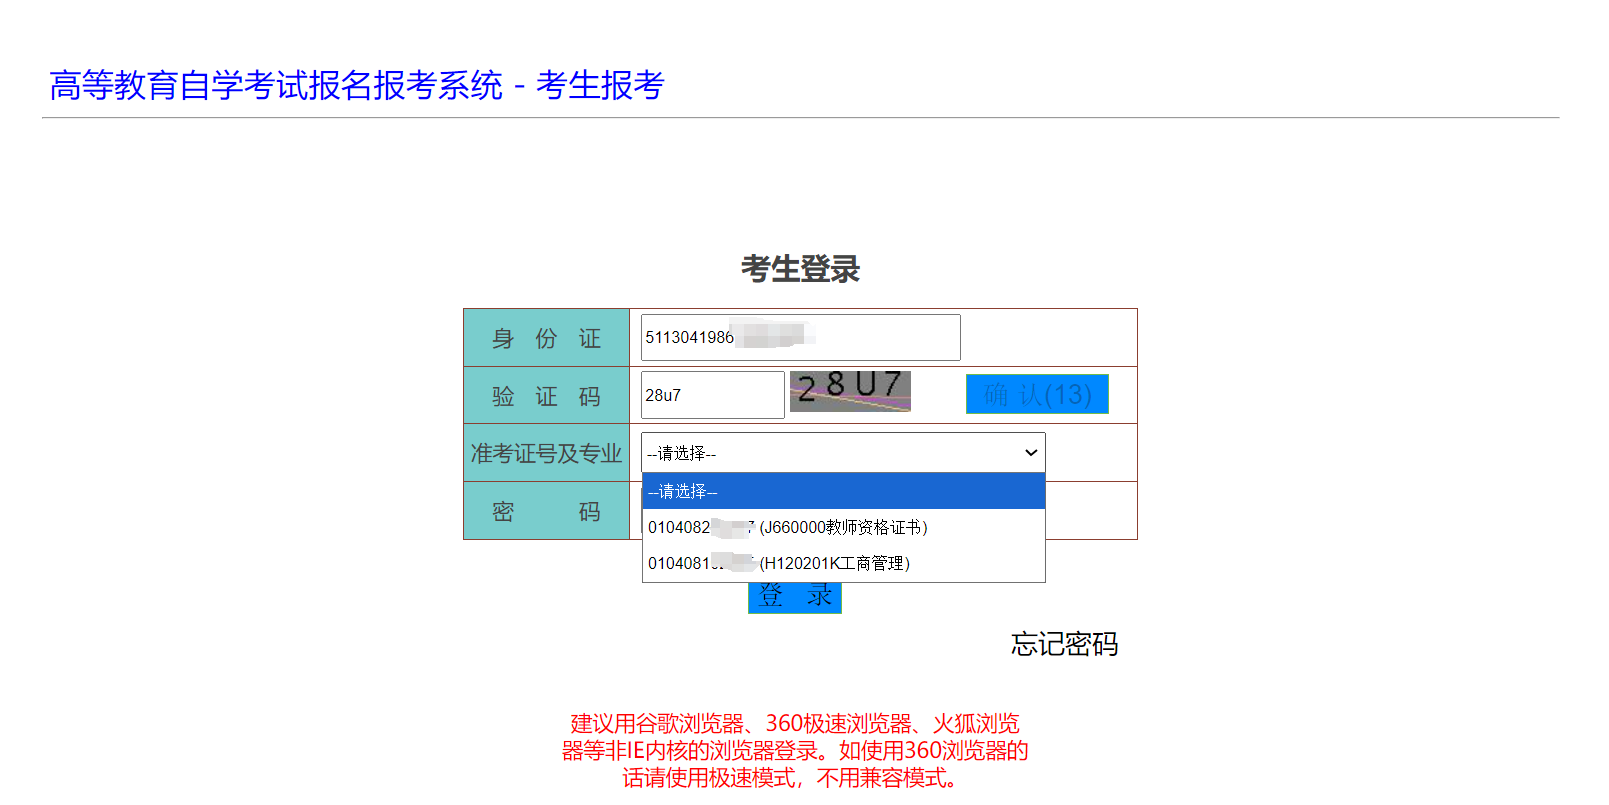Click the 密码 label cell
The height and width of the screenshot is (805, 1609).
[x=546, y=512]
